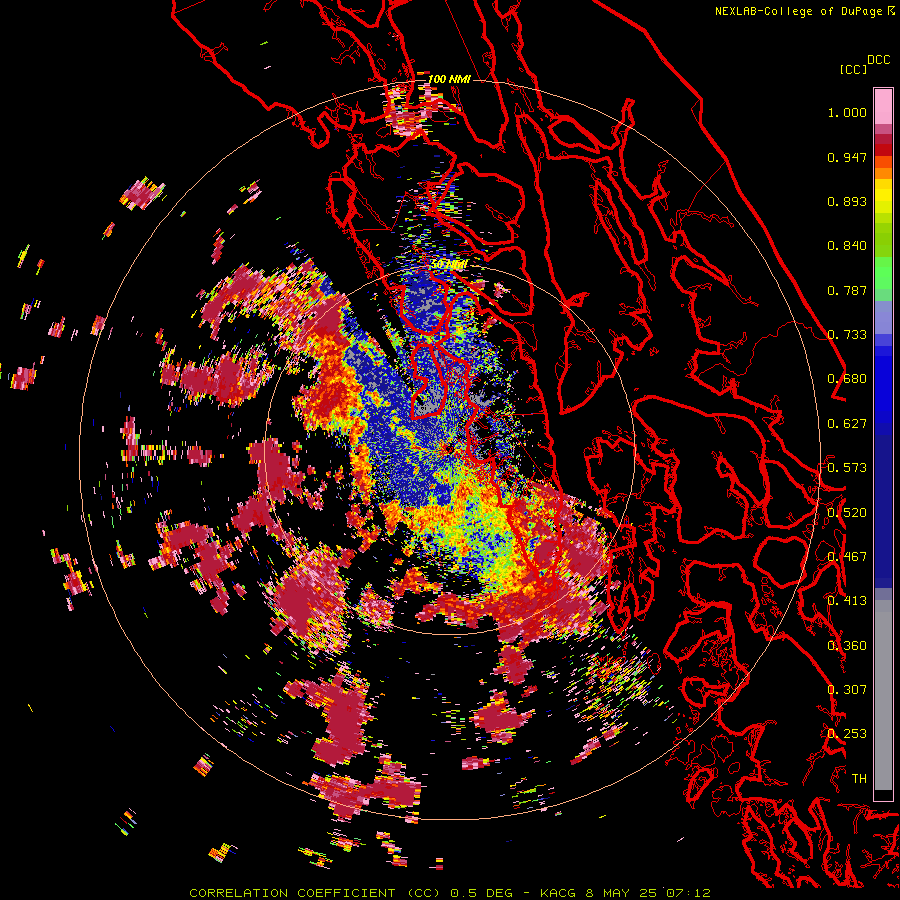Select the 0.733 scale value

[847, 335]
